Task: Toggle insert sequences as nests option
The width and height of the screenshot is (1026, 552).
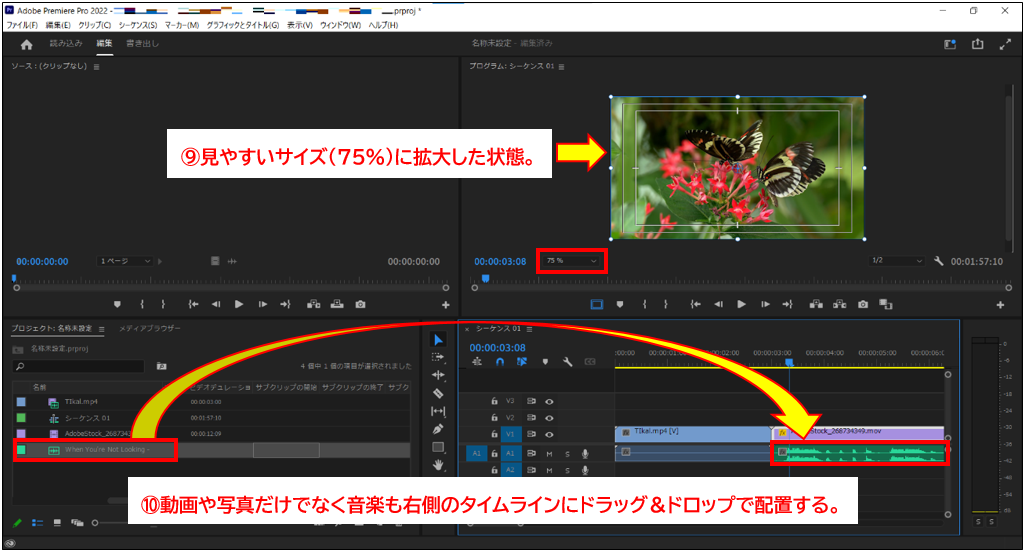Action: click(x=477, y=362)
